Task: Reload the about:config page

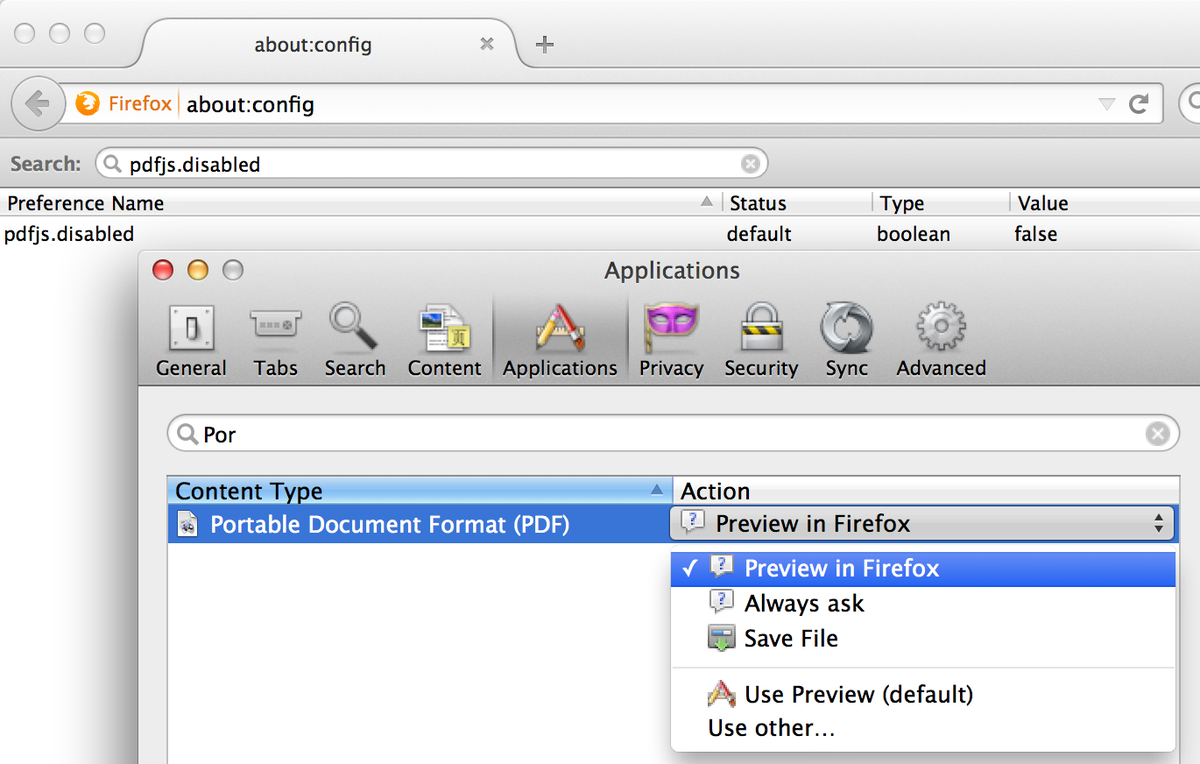Action: tap(1138, 104)
